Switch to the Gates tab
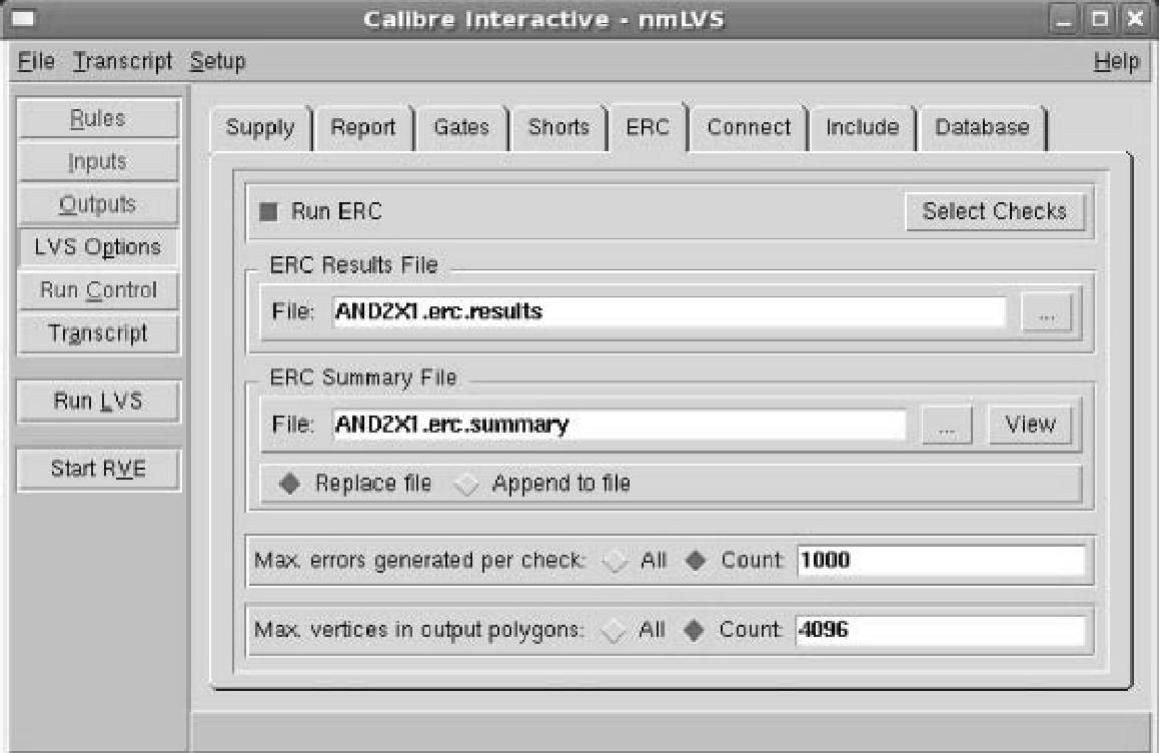Image resolution: width=1159 pixels, height=753 pixels. 461,128
